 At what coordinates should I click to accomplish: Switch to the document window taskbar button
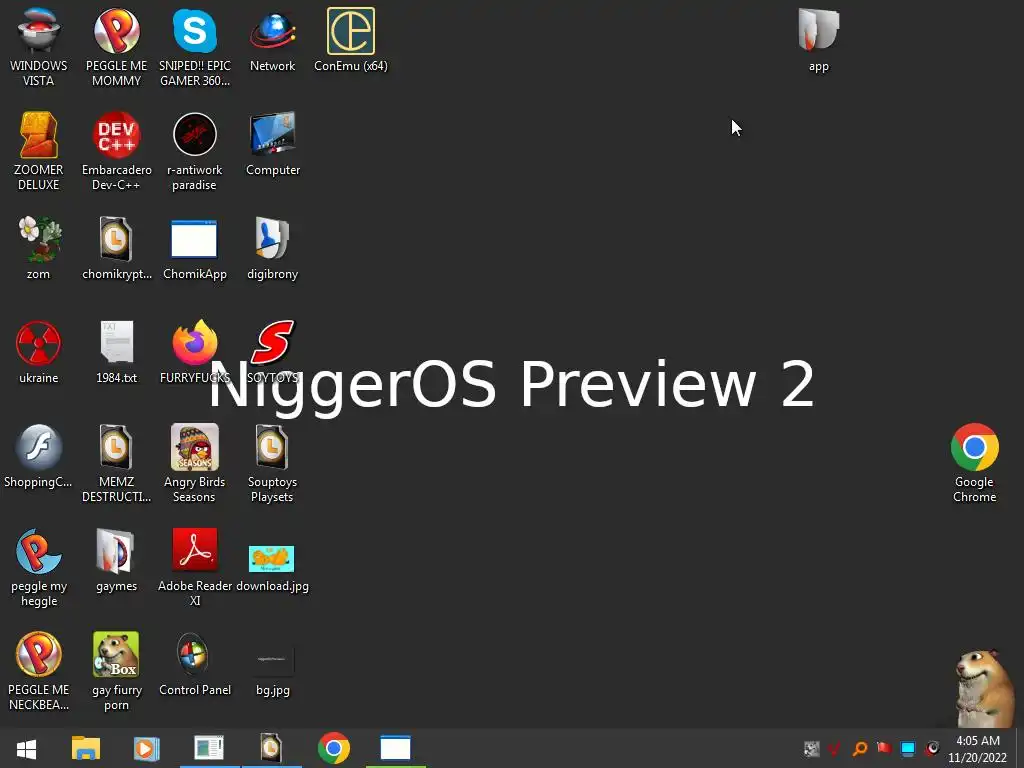pos(209,748)
